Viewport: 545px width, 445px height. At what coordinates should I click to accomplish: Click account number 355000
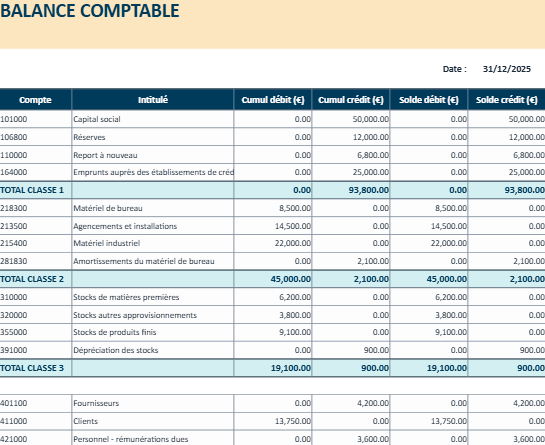[14, 332]
